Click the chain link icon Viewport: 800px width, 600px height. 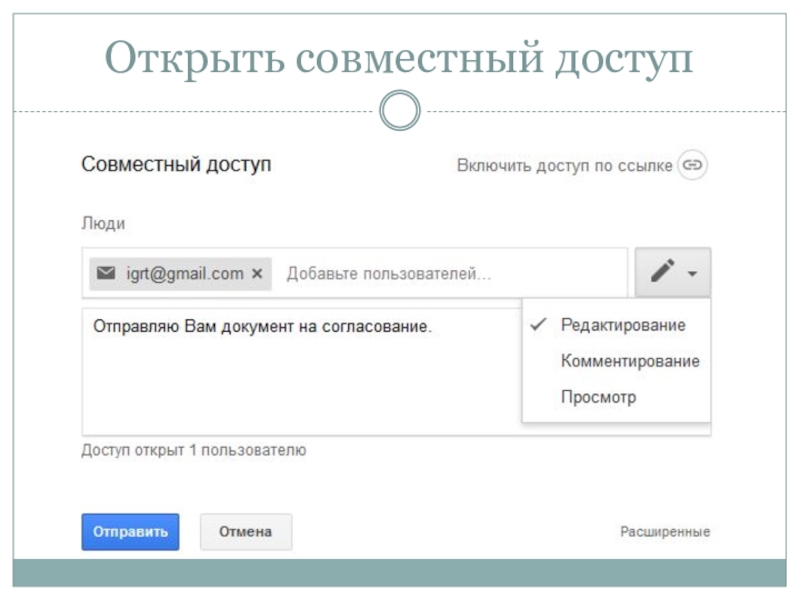click(692, 166)
